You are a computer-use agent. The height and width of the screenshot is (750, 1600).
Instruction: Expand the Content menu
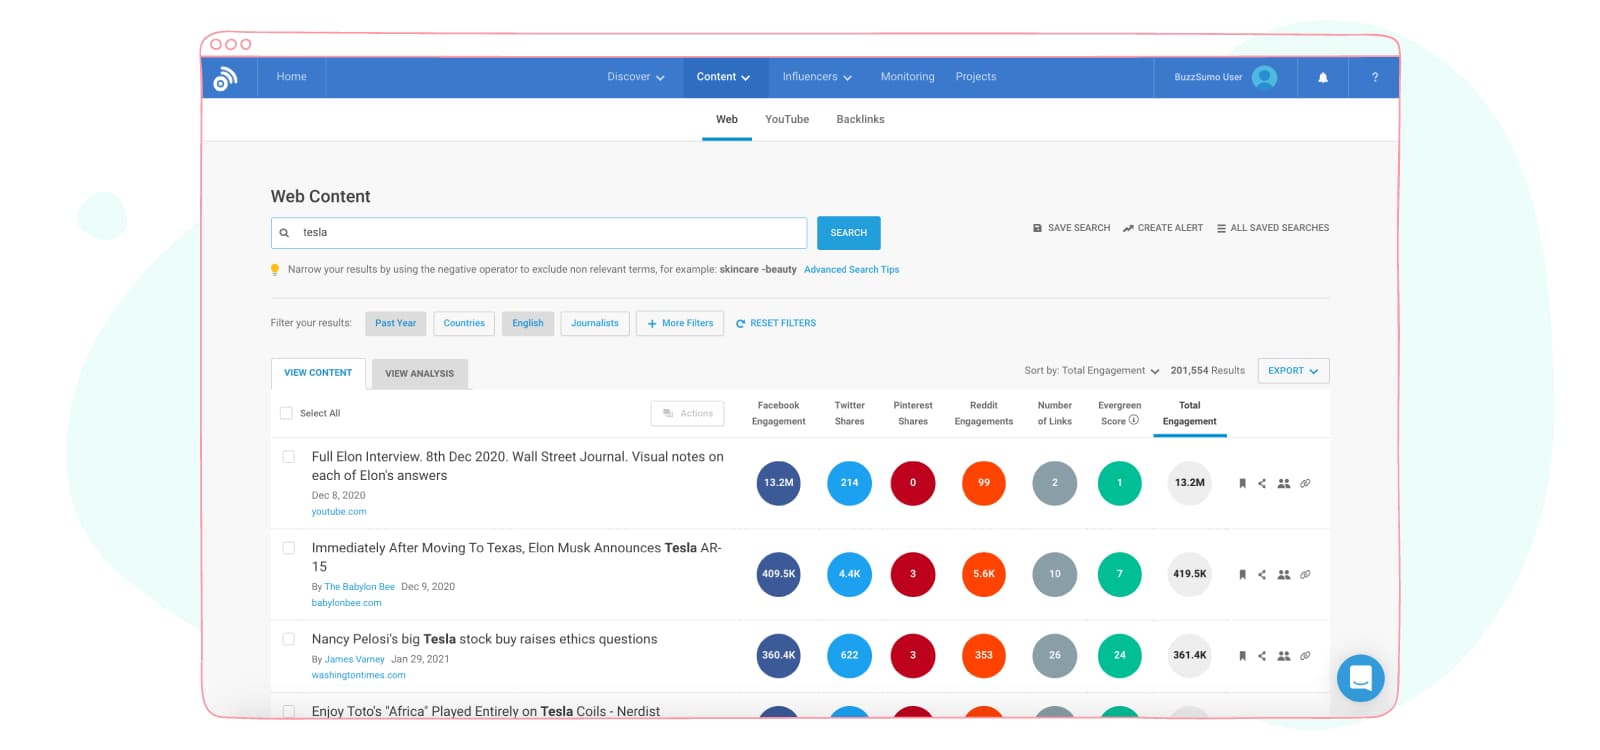click(723, 77)
